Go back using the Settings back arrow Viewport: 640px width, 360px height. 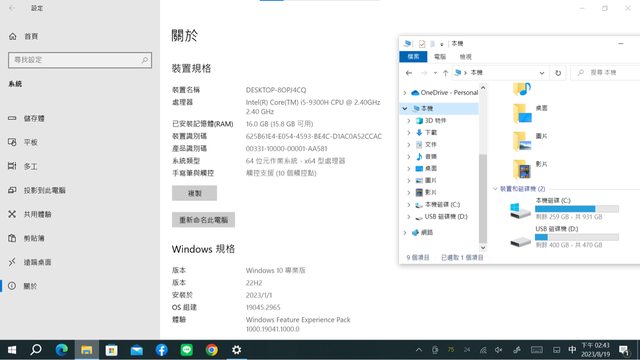pyautogui.click(x=12, y=8)
